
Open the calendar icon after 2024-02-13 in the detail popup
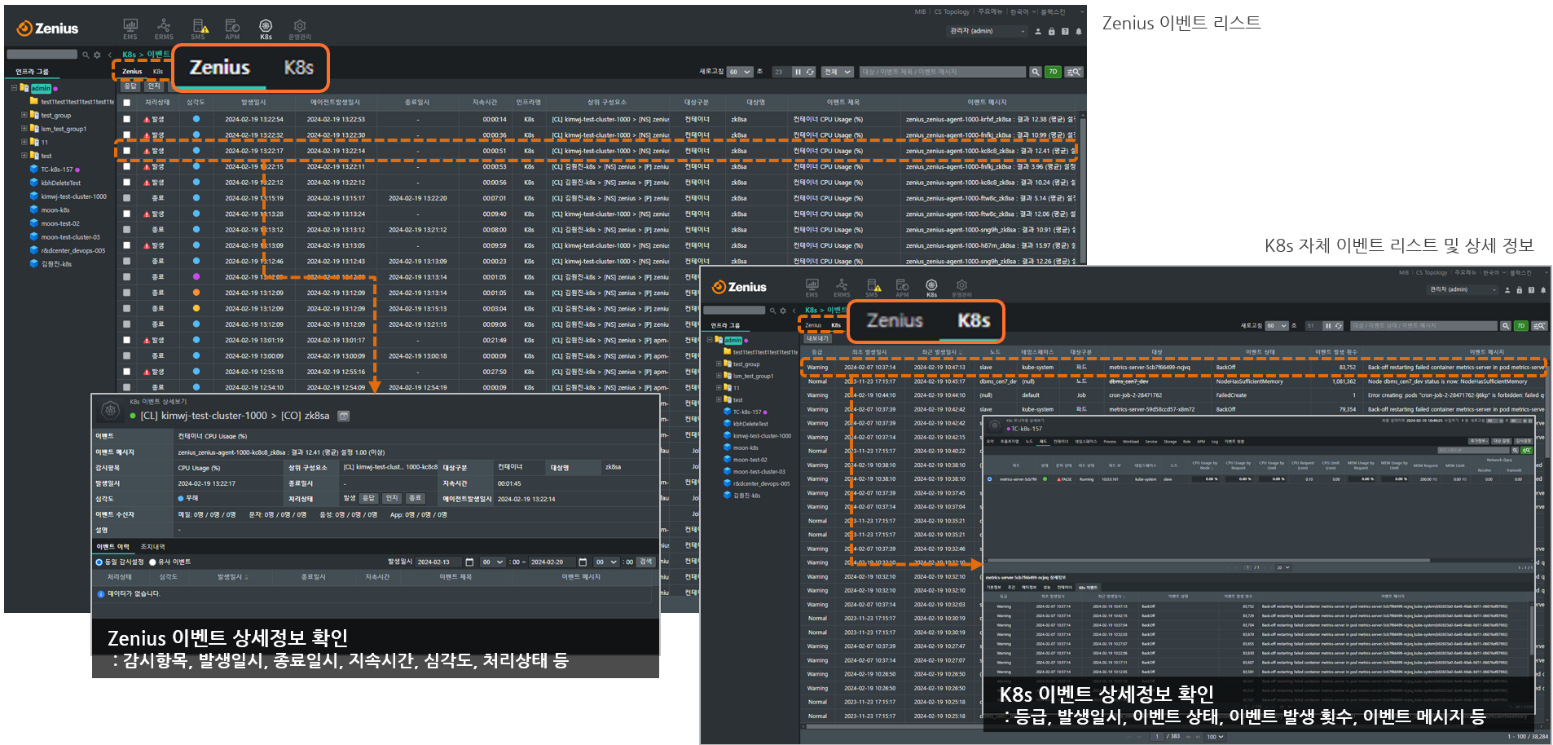point(470,562)
